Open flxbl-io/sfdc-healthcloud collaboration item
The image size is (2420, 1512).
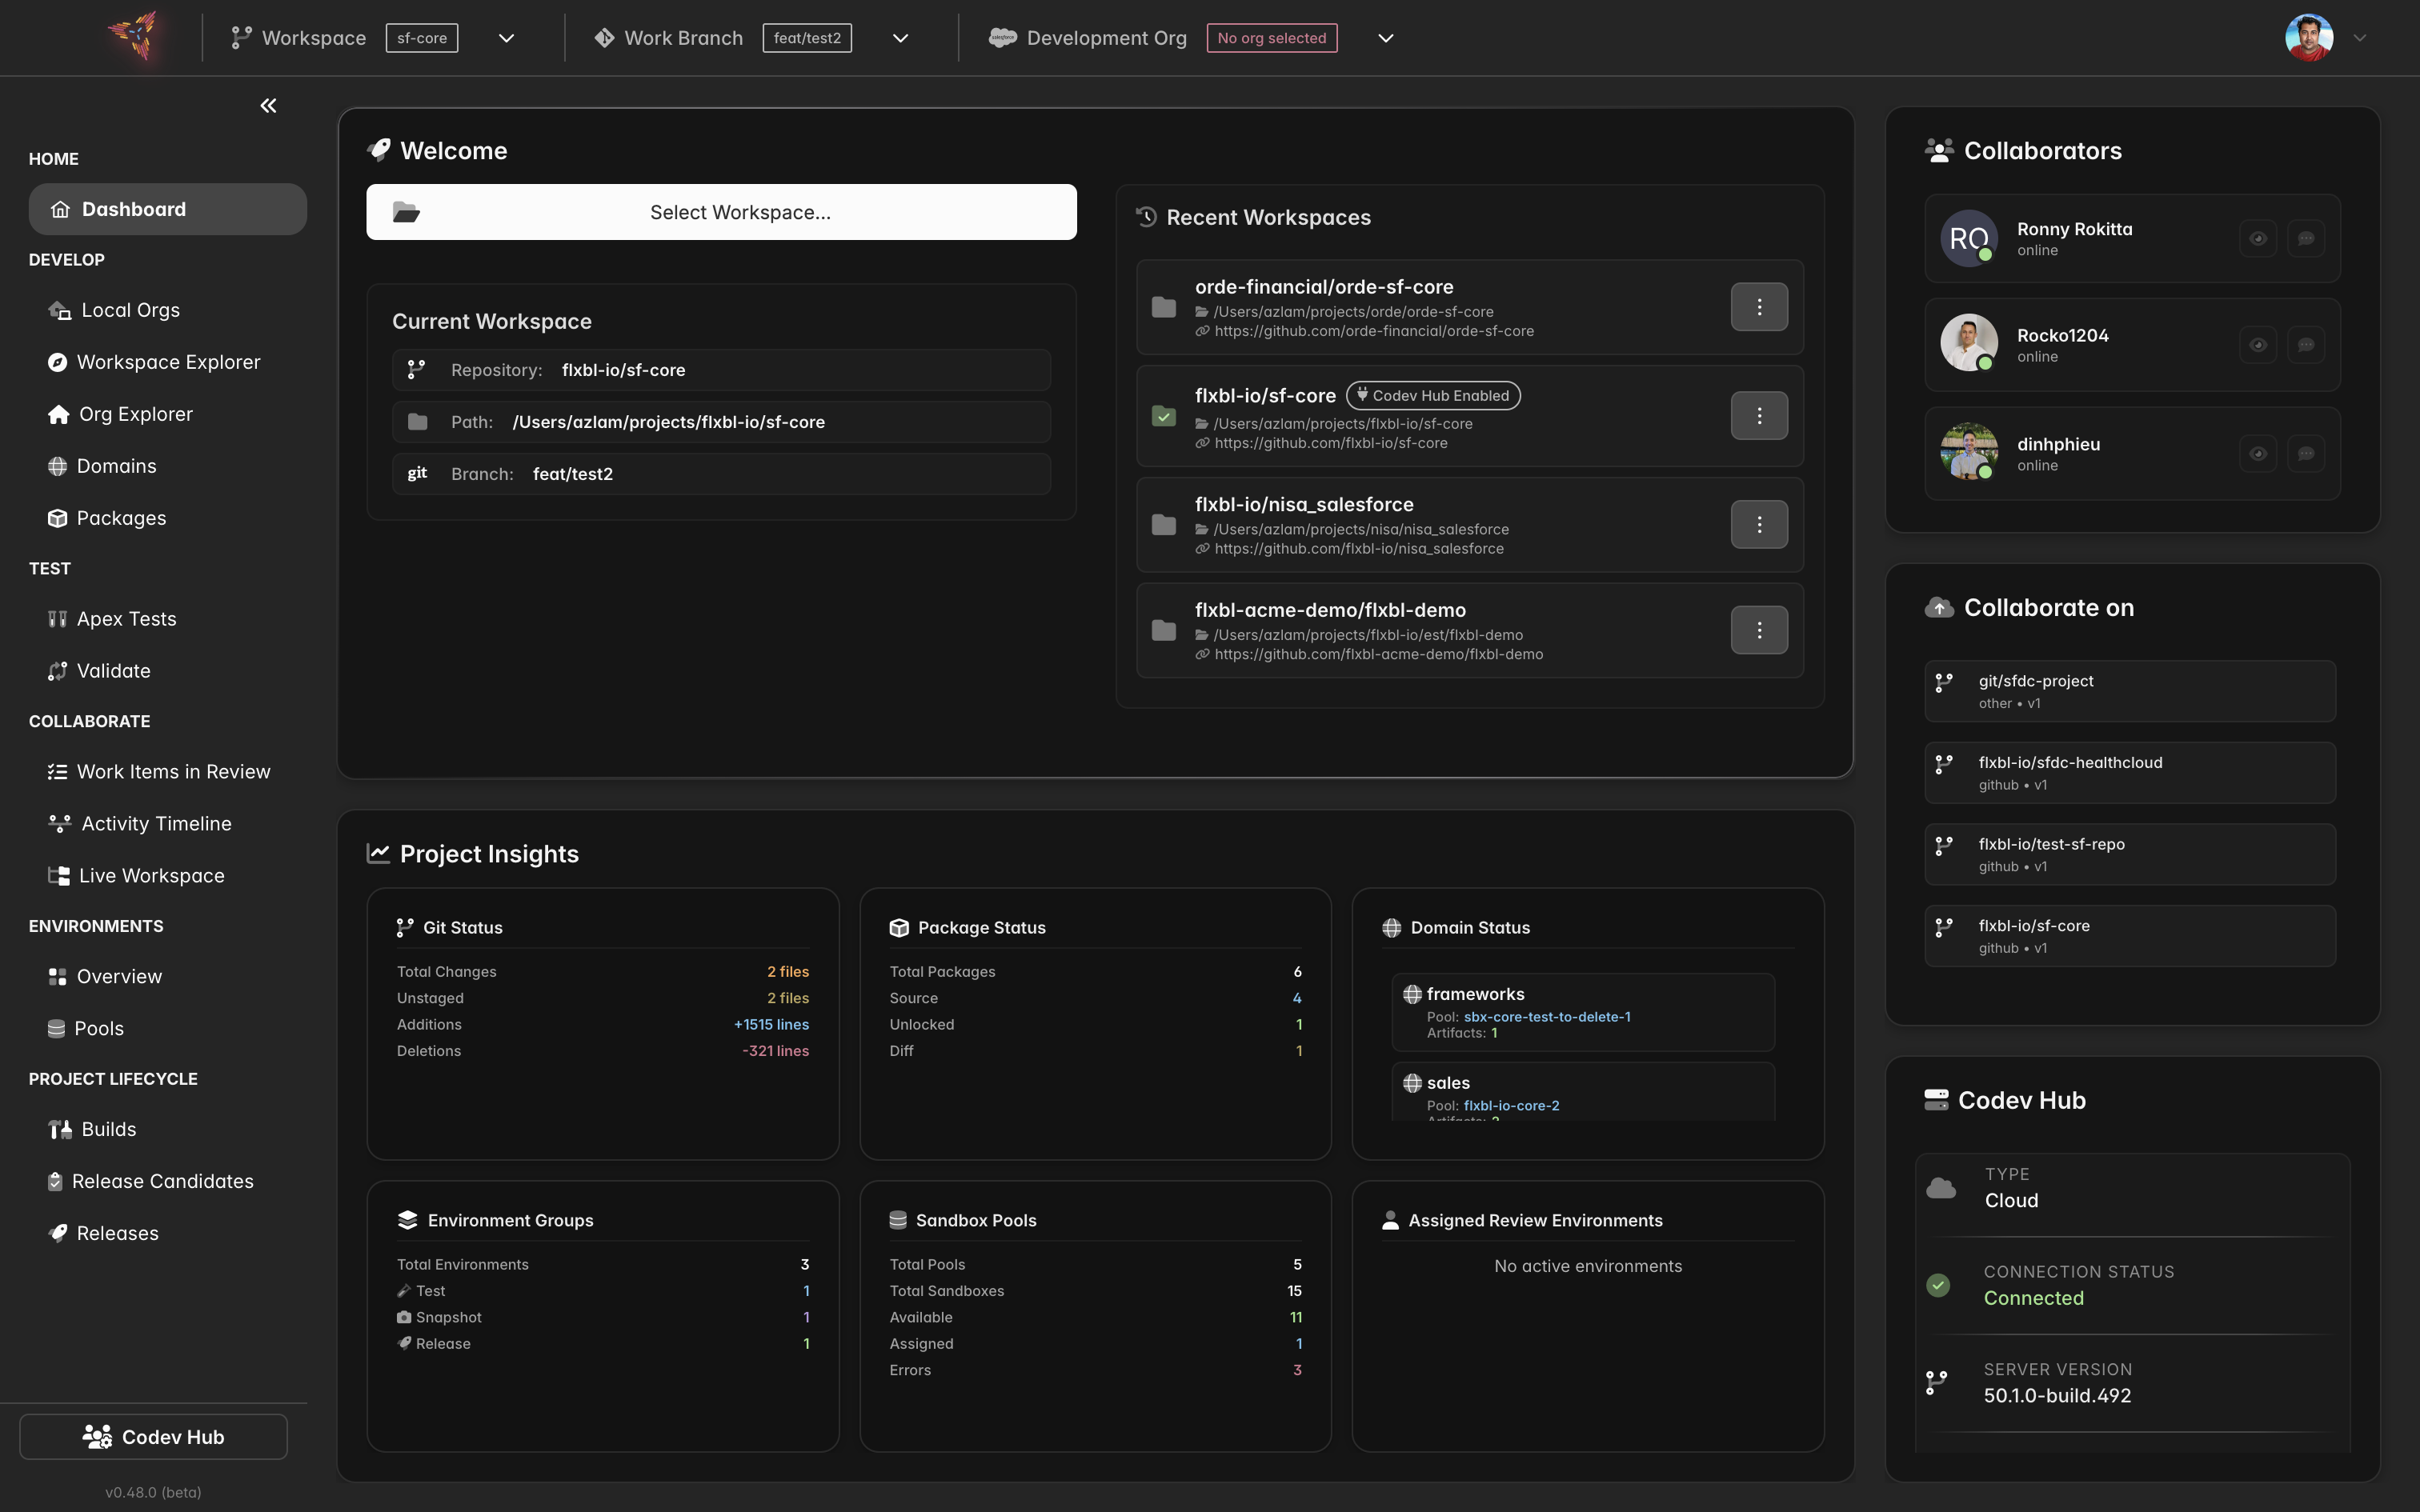click(x=2130, y=773)
